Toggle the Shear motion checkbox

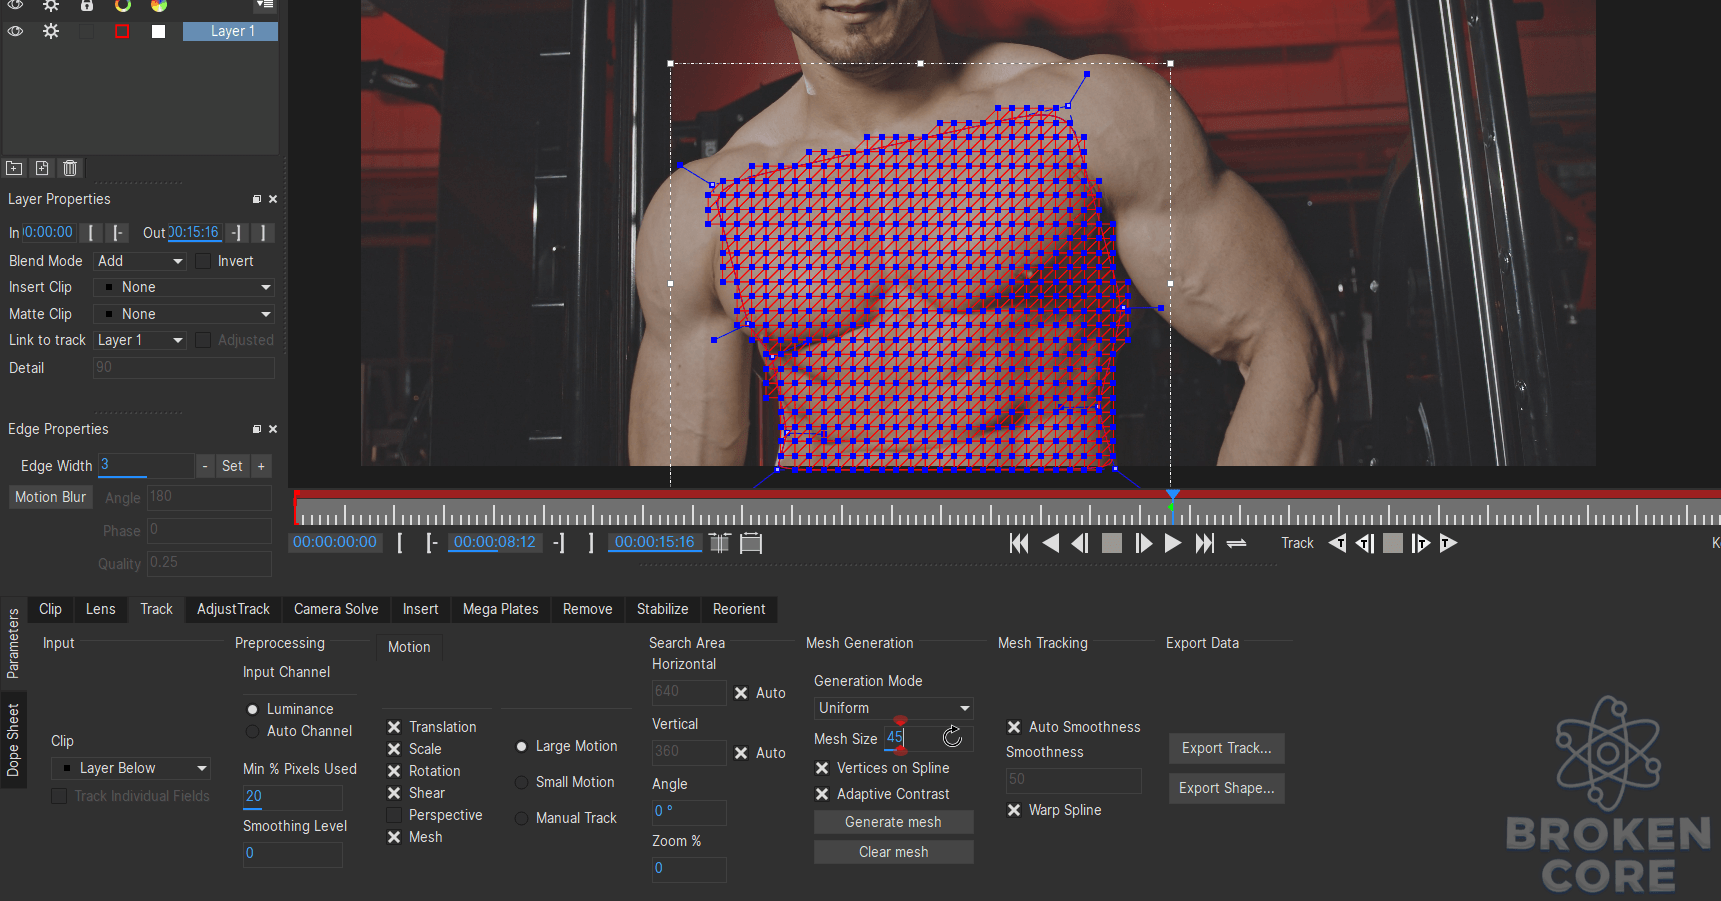pyautogui.click(x=394, y=793)
